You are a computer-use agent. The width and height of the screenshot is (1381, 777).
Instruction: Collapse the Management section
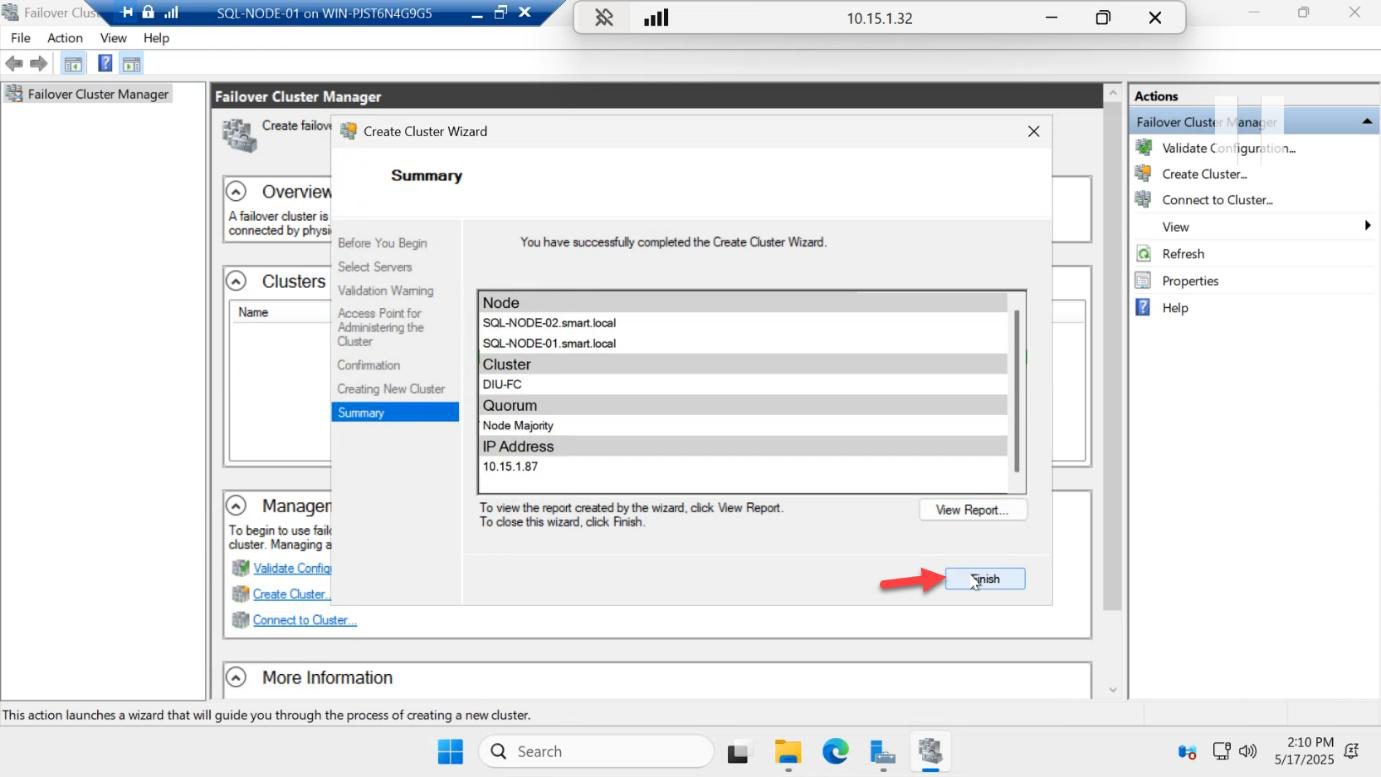tap(237, 505)
